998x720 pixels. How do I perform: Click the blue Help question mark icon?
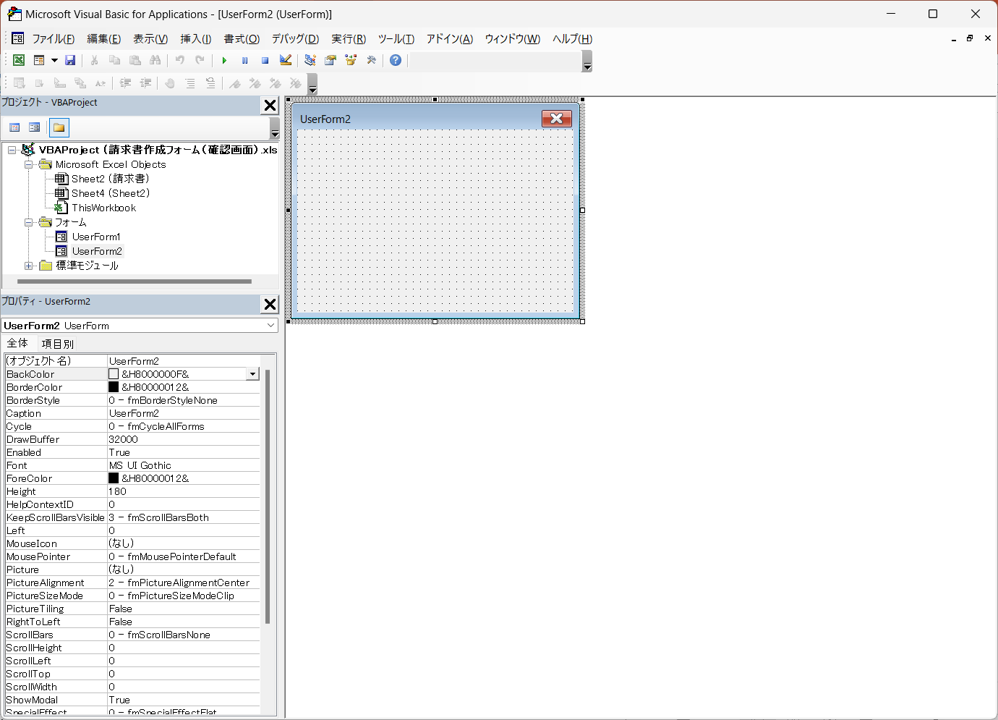[396, 60]
